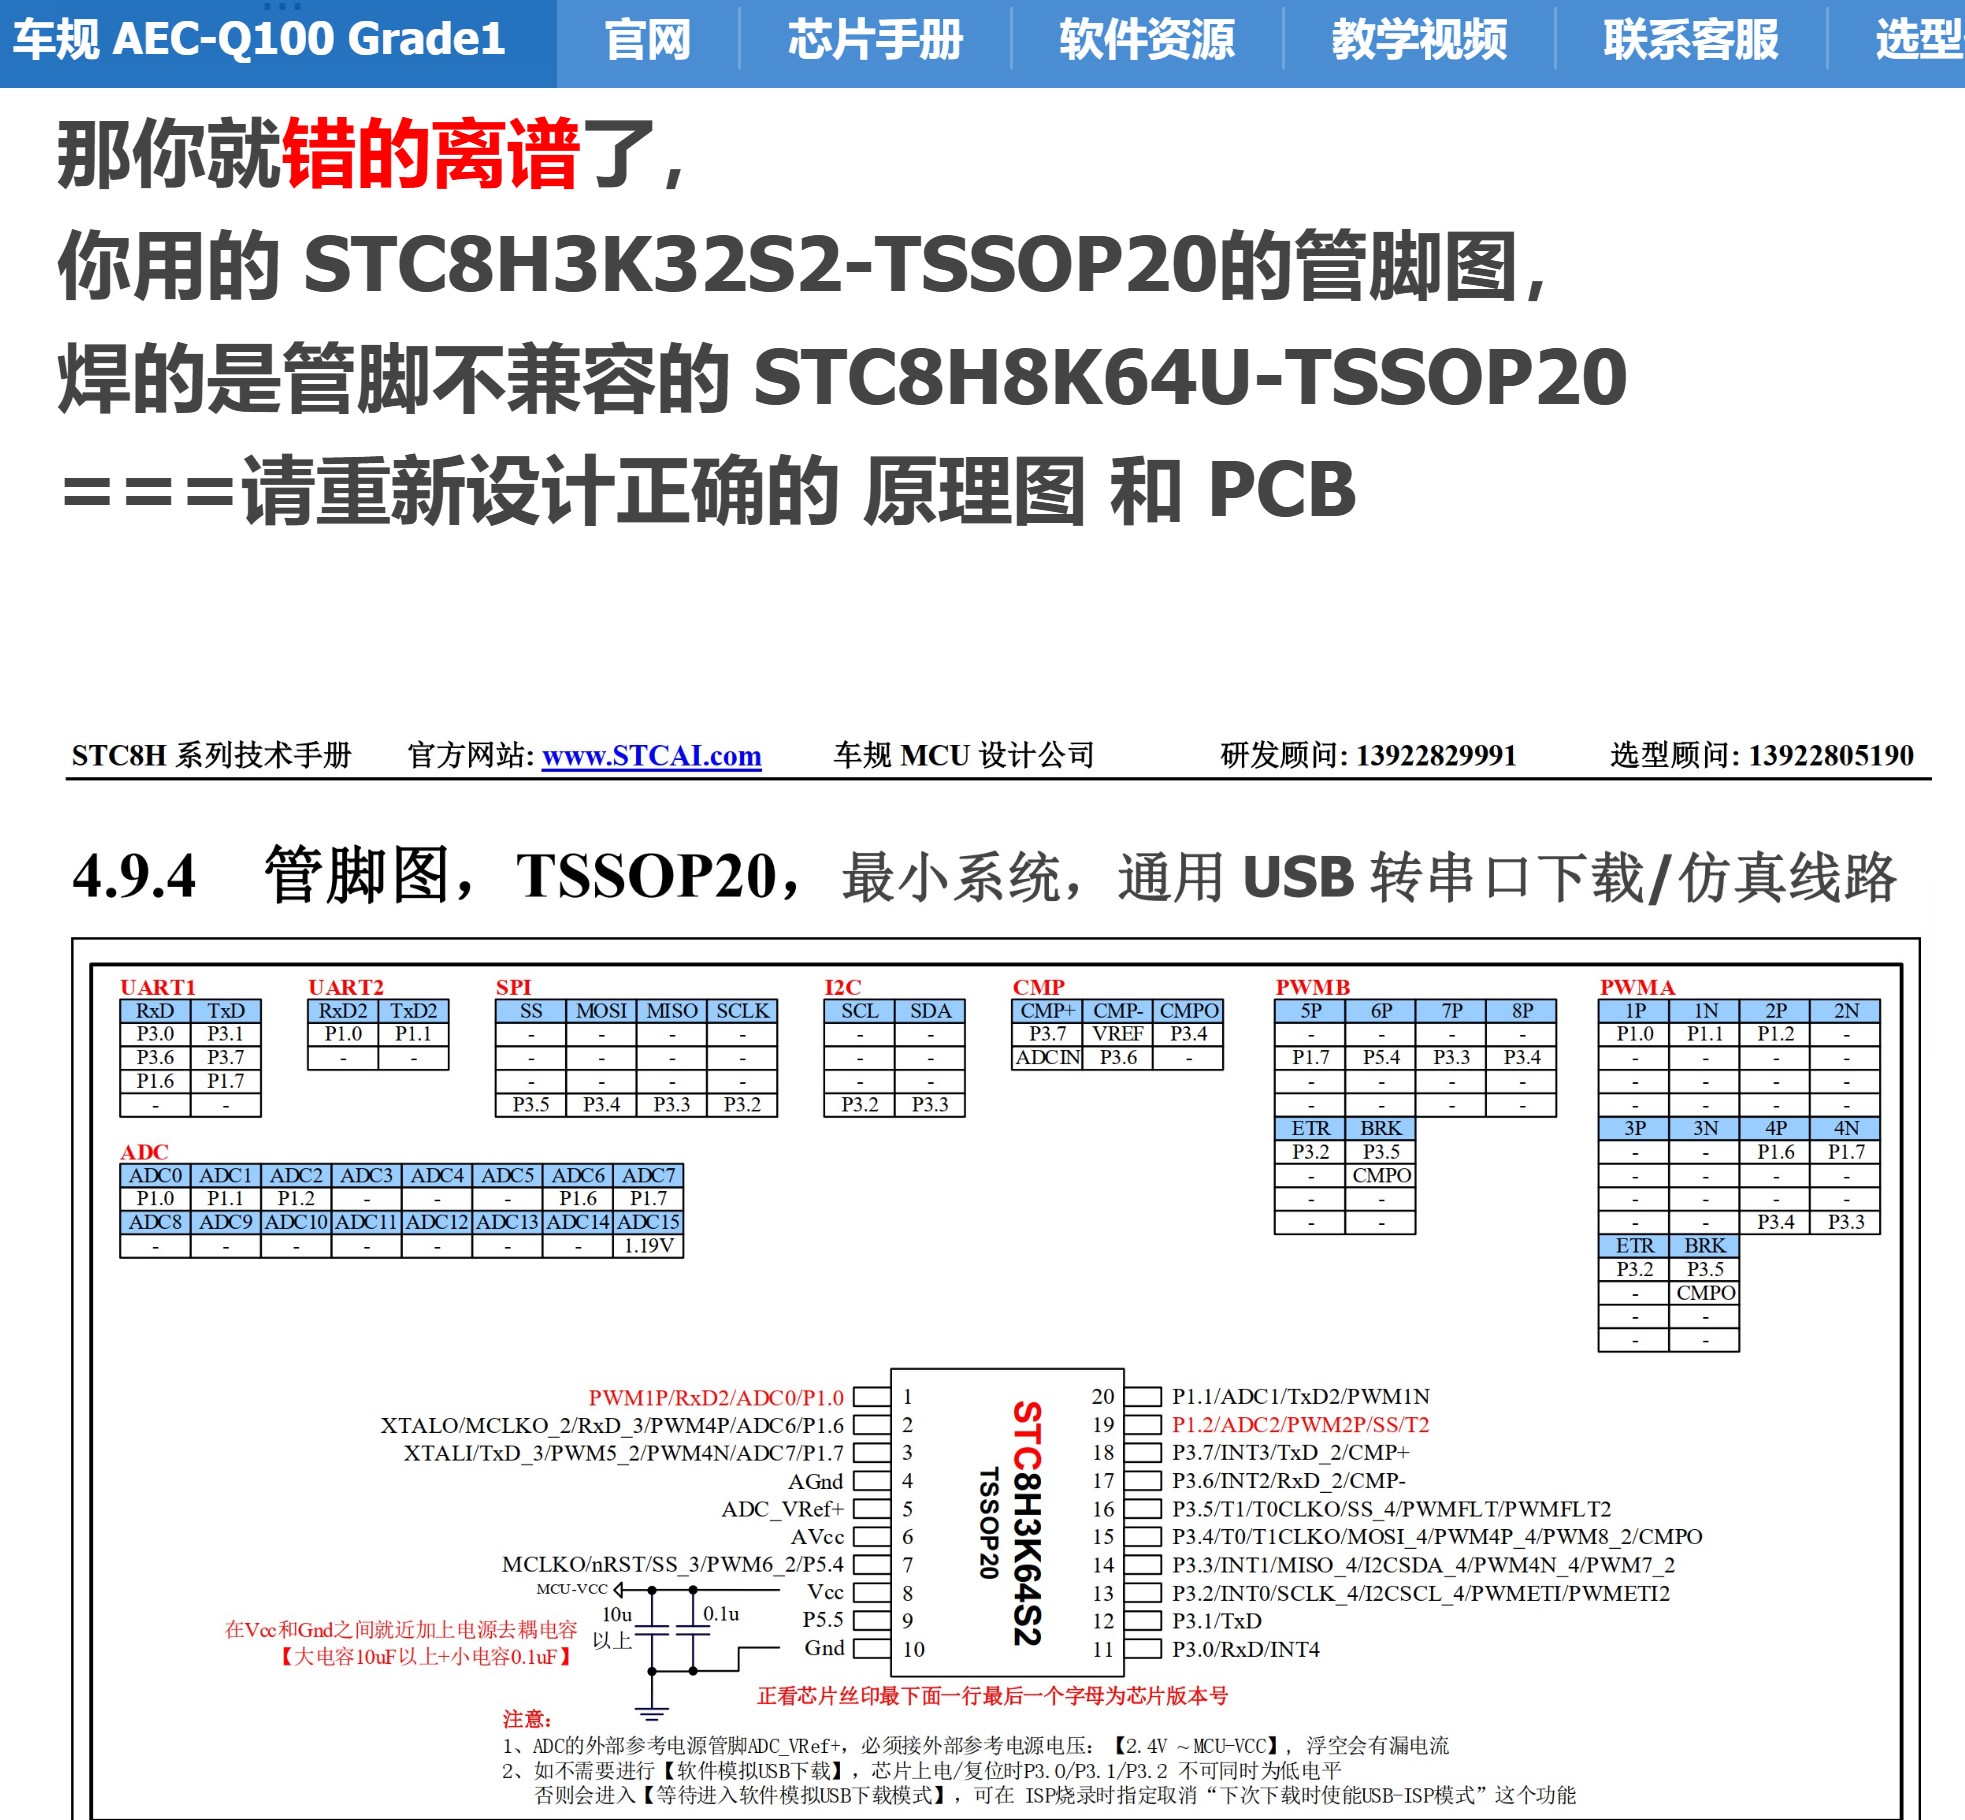This screenshot has width=1965, height=1820.
Task: Click the pin 18 label P3.7/INT3/TxD_2/CMP+
Action: click(1291, 1453)
